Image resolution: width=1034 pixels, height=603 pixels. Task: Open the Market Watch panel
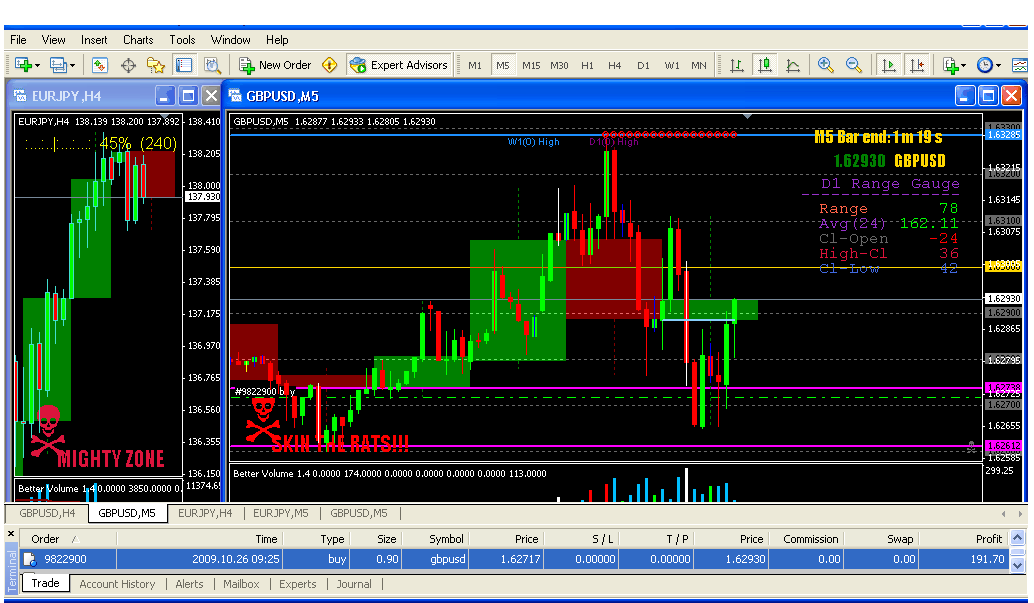(100, 65)
